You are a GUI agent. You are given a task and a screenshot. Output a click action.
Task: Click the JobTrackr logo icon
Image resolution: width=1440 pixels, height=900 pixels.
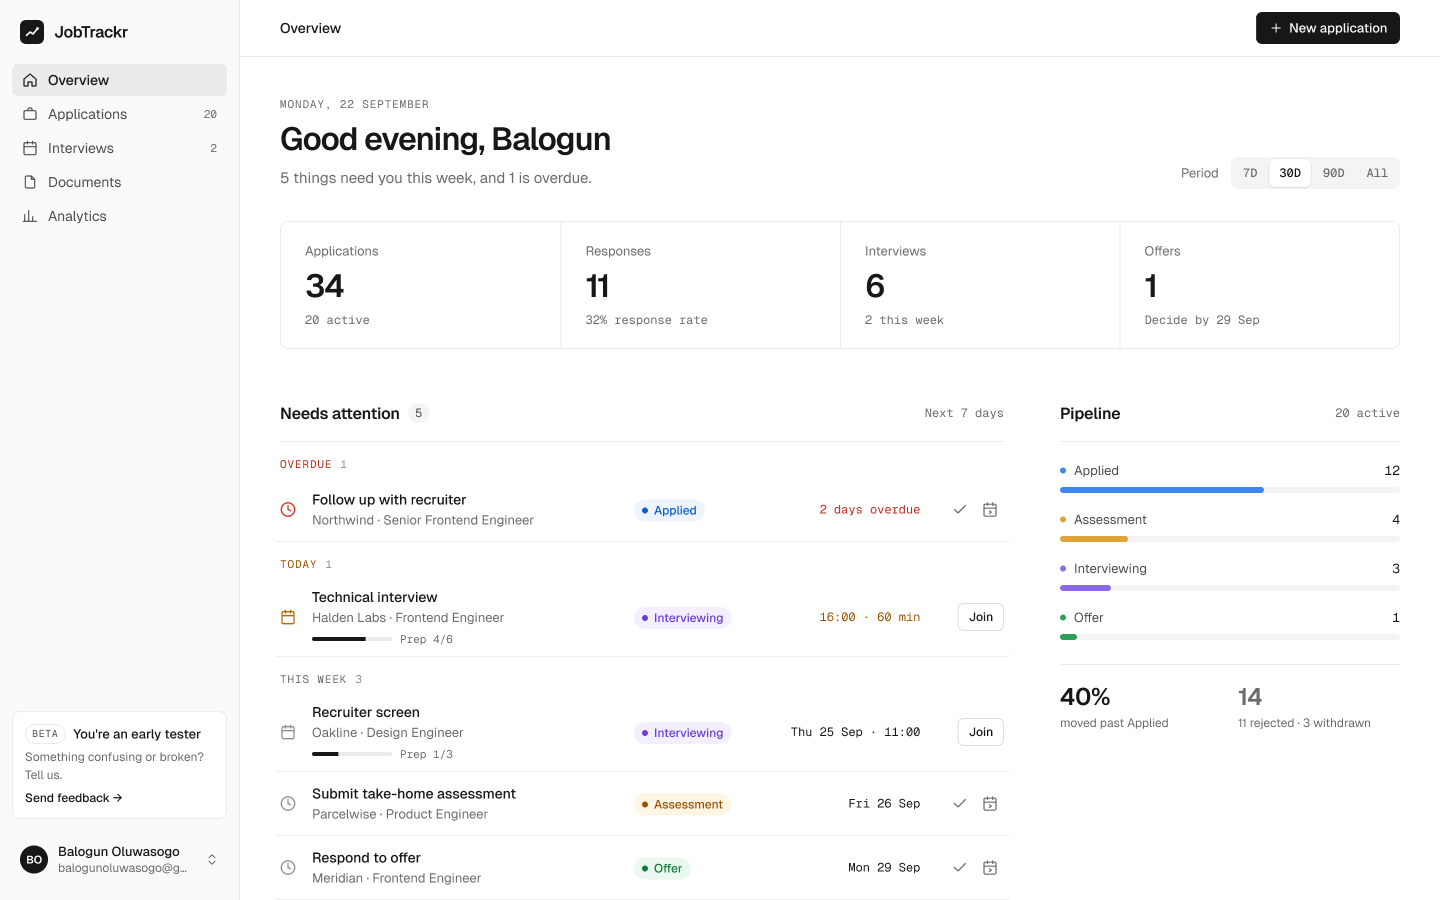32,32
